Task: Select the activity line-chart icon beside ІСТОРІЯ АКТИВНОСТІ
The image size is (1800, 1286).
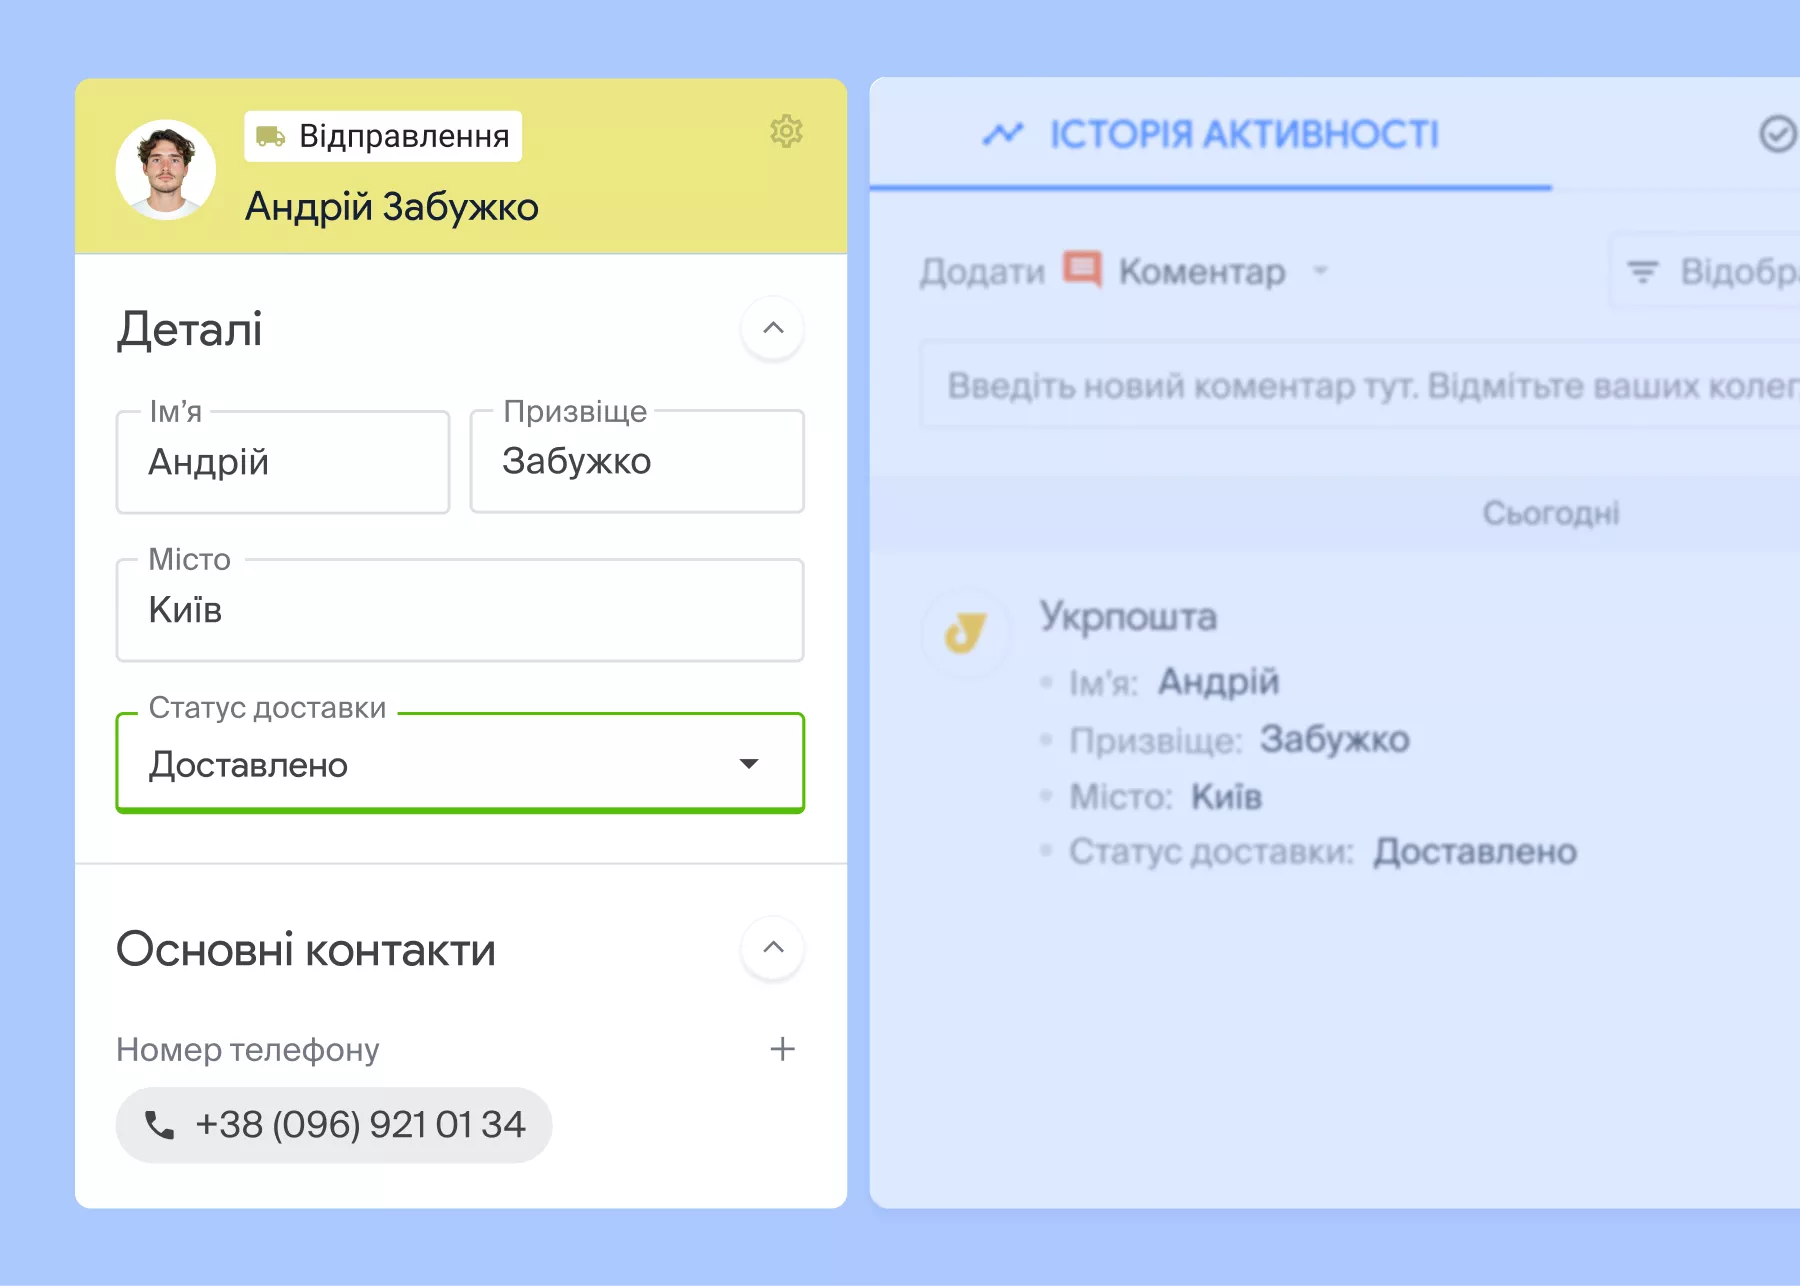Action: click(1006, 133)
